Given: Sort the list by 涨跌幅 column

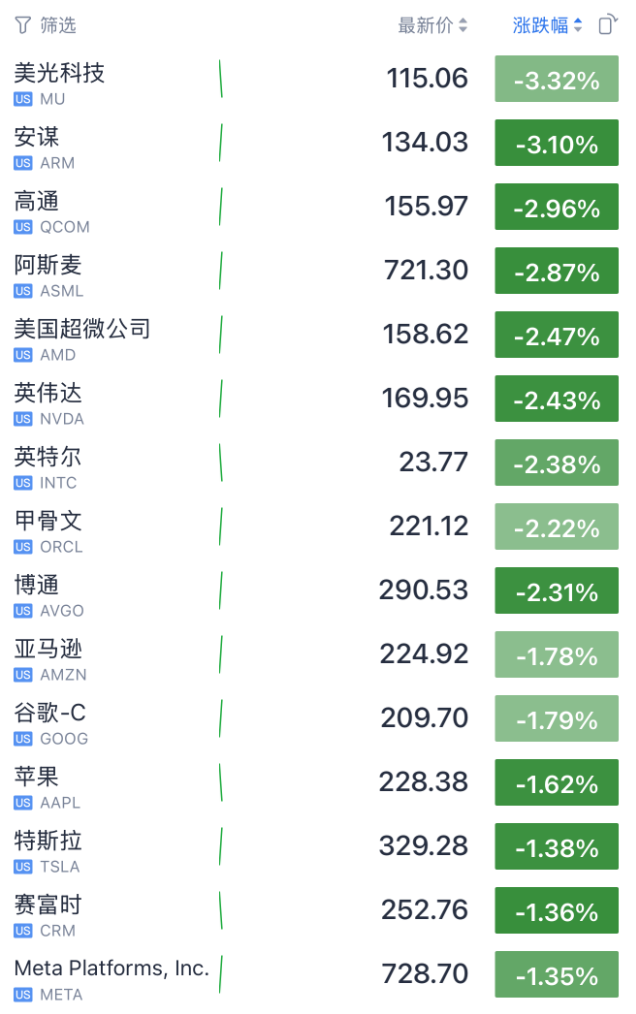Looking at the screenshot, I should point(547,26).
